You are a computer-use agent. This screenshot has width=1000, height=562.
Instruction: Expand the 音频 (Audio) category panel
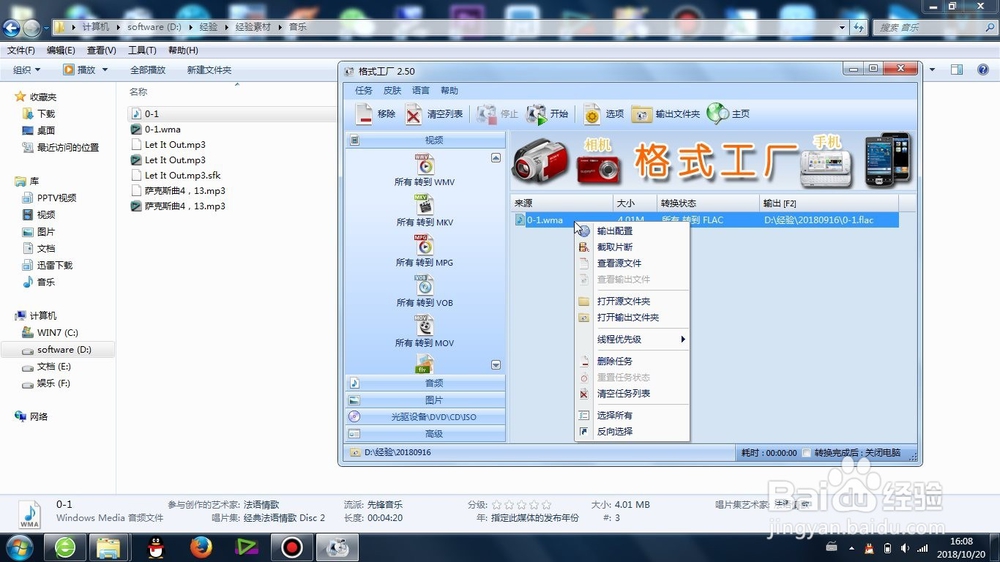[x=426, y=383]
